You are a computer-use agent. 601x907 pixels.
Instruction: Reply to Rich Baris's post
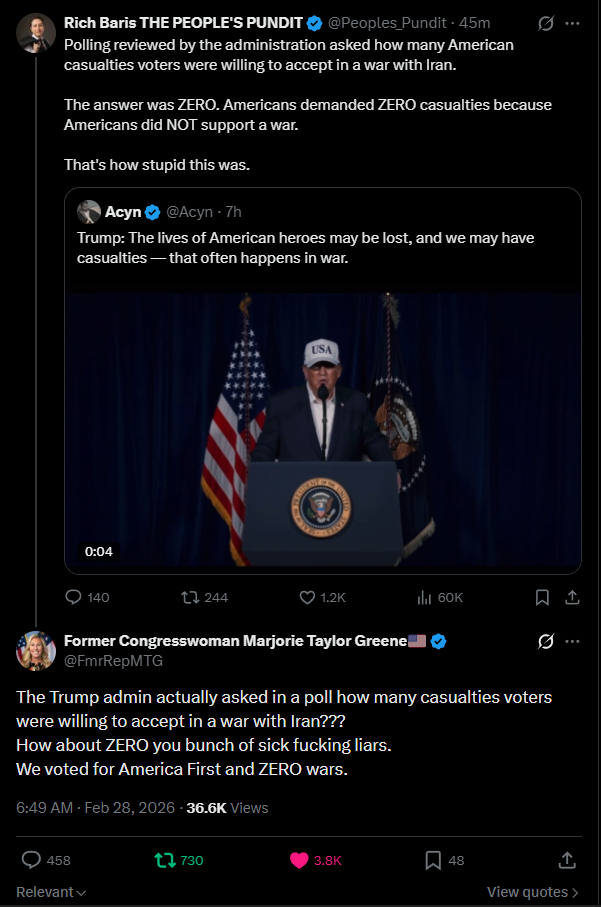tap(73, 597)
